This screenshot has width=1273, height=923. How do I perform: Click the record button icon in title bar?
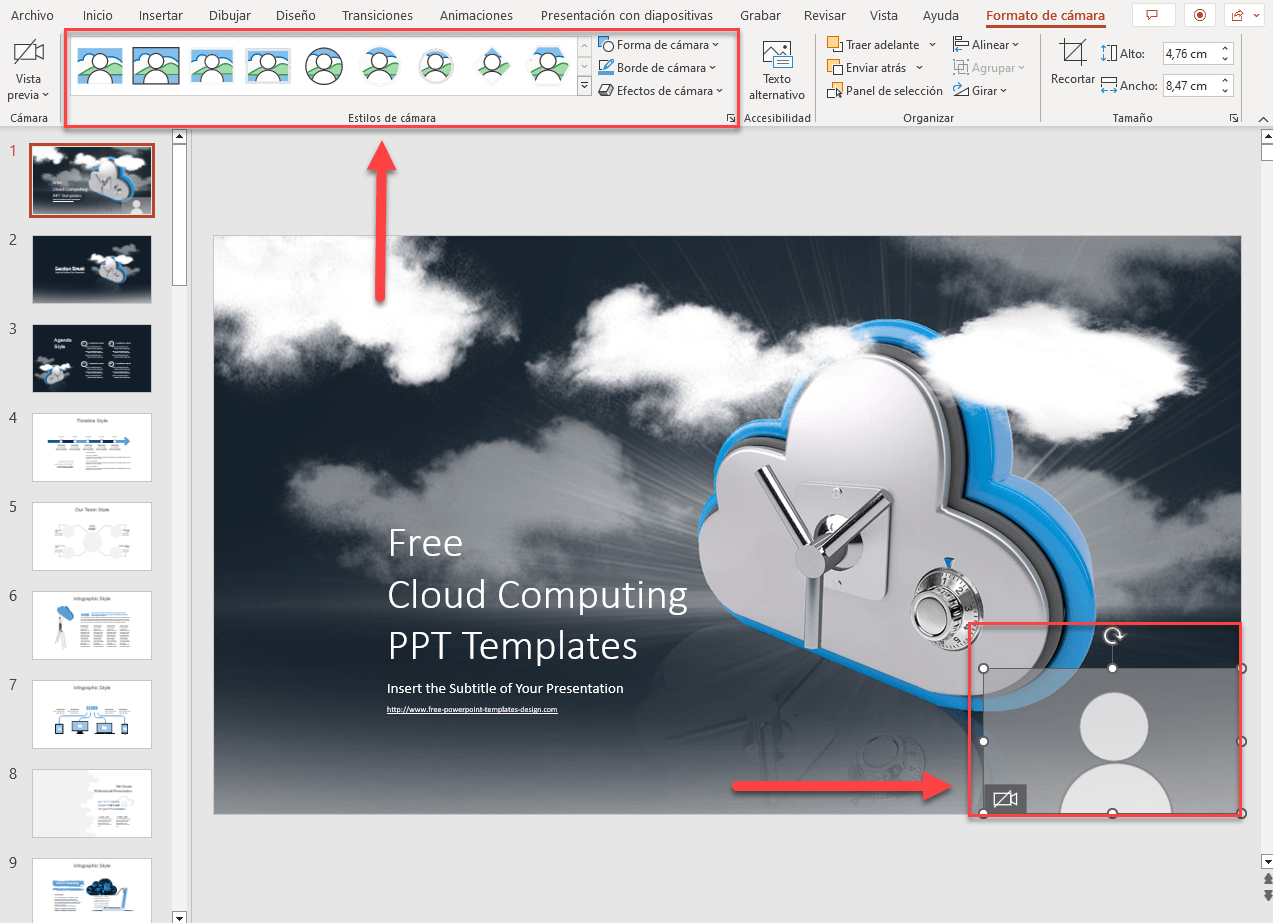(x=1199, y=15)
